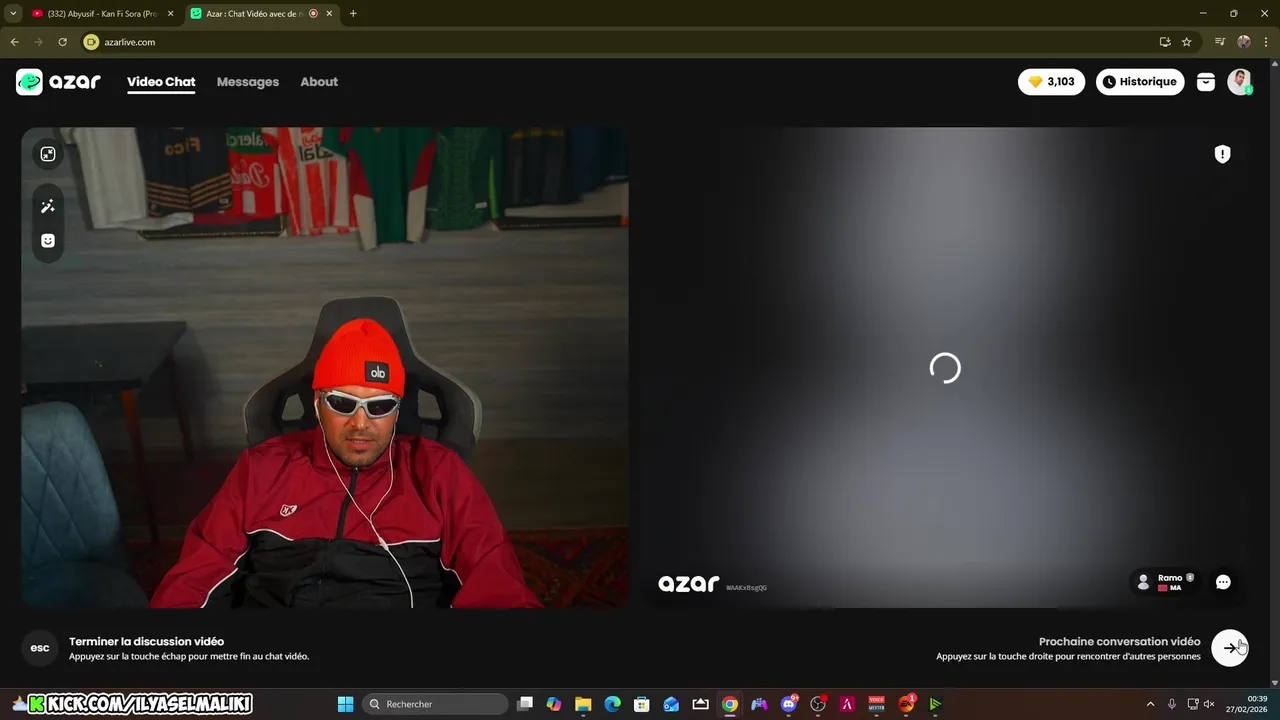Open the About page

(x=319, y=82)
